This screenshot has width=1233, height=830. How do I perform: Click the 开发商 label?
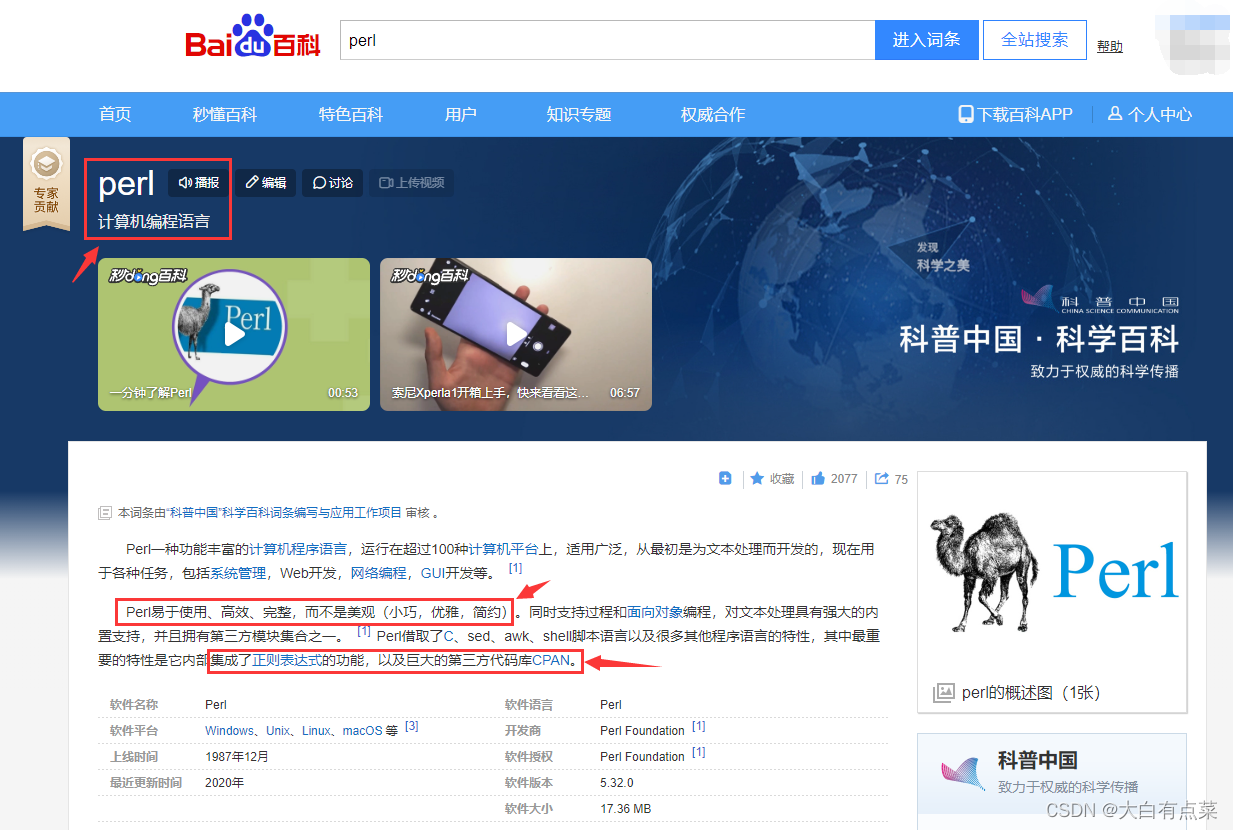tap(523, 731)
